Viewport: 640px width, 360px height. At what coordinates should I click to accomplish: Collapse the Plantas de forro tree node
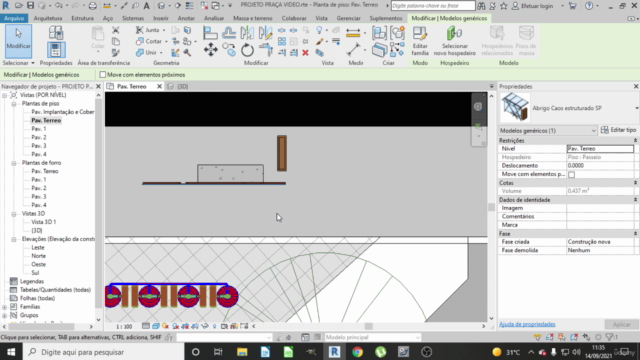pos(13,163)
